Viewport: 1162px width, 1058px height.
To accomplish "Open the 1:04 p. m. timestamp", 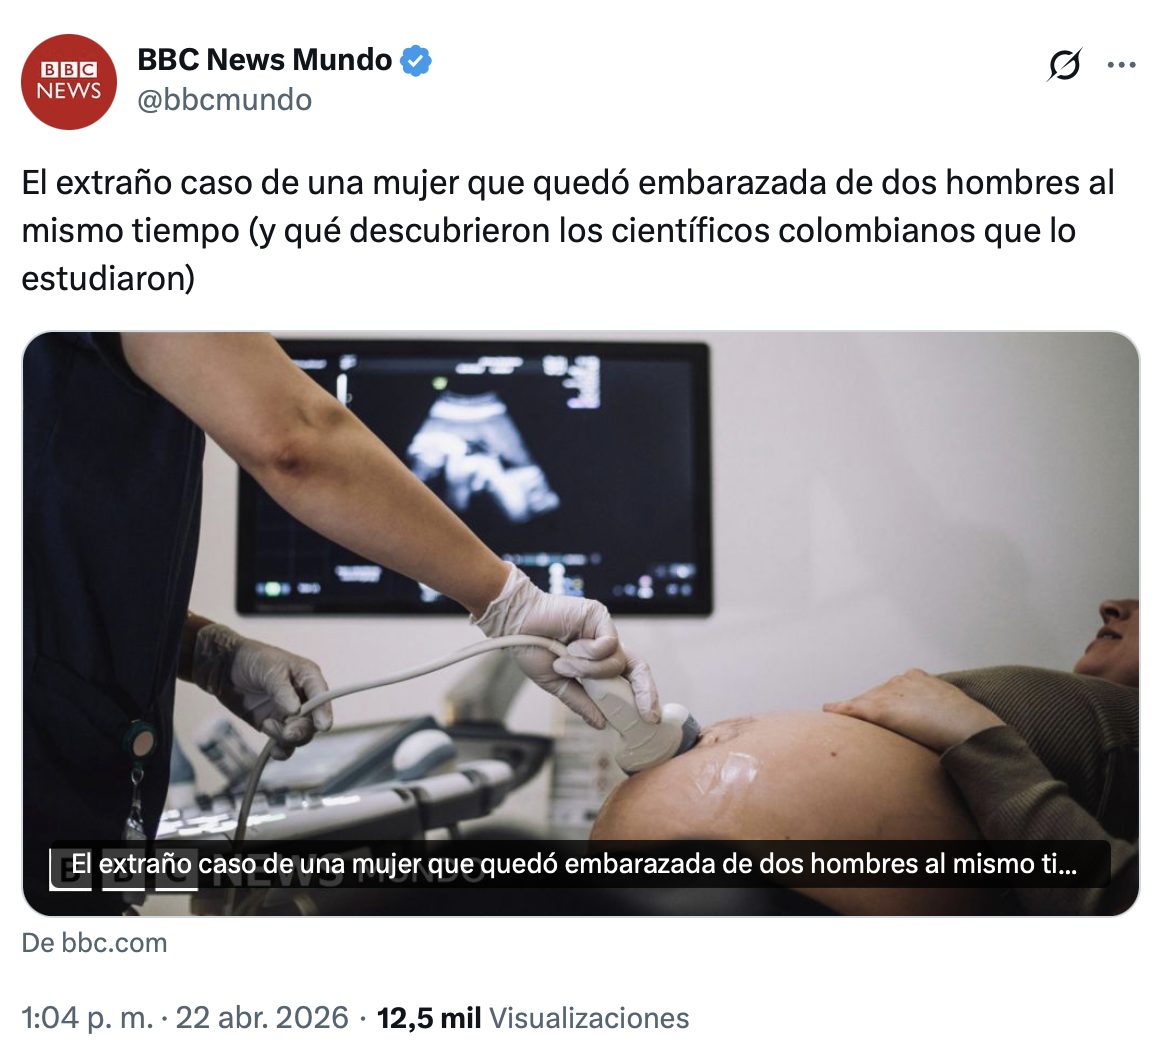I will pyautogui.click(x=87, y=1018).
